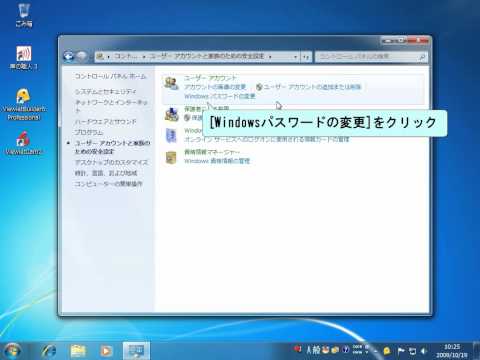Go to ネットワークとインターネット category
Screen dimensions: 480x360
tap(111, 106)
